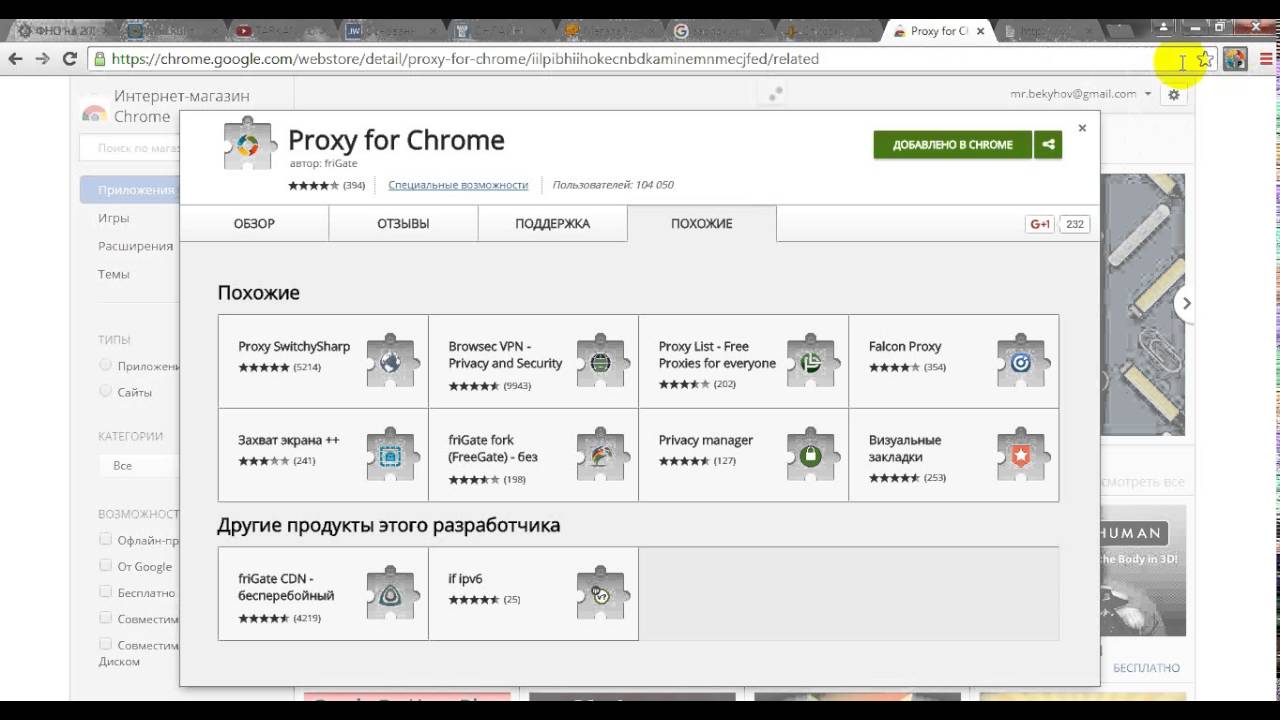The width and height of the screenshot is (1280, 720).
Task: Click the Пользователей: 104 050 text
Action: pos(613,185)
